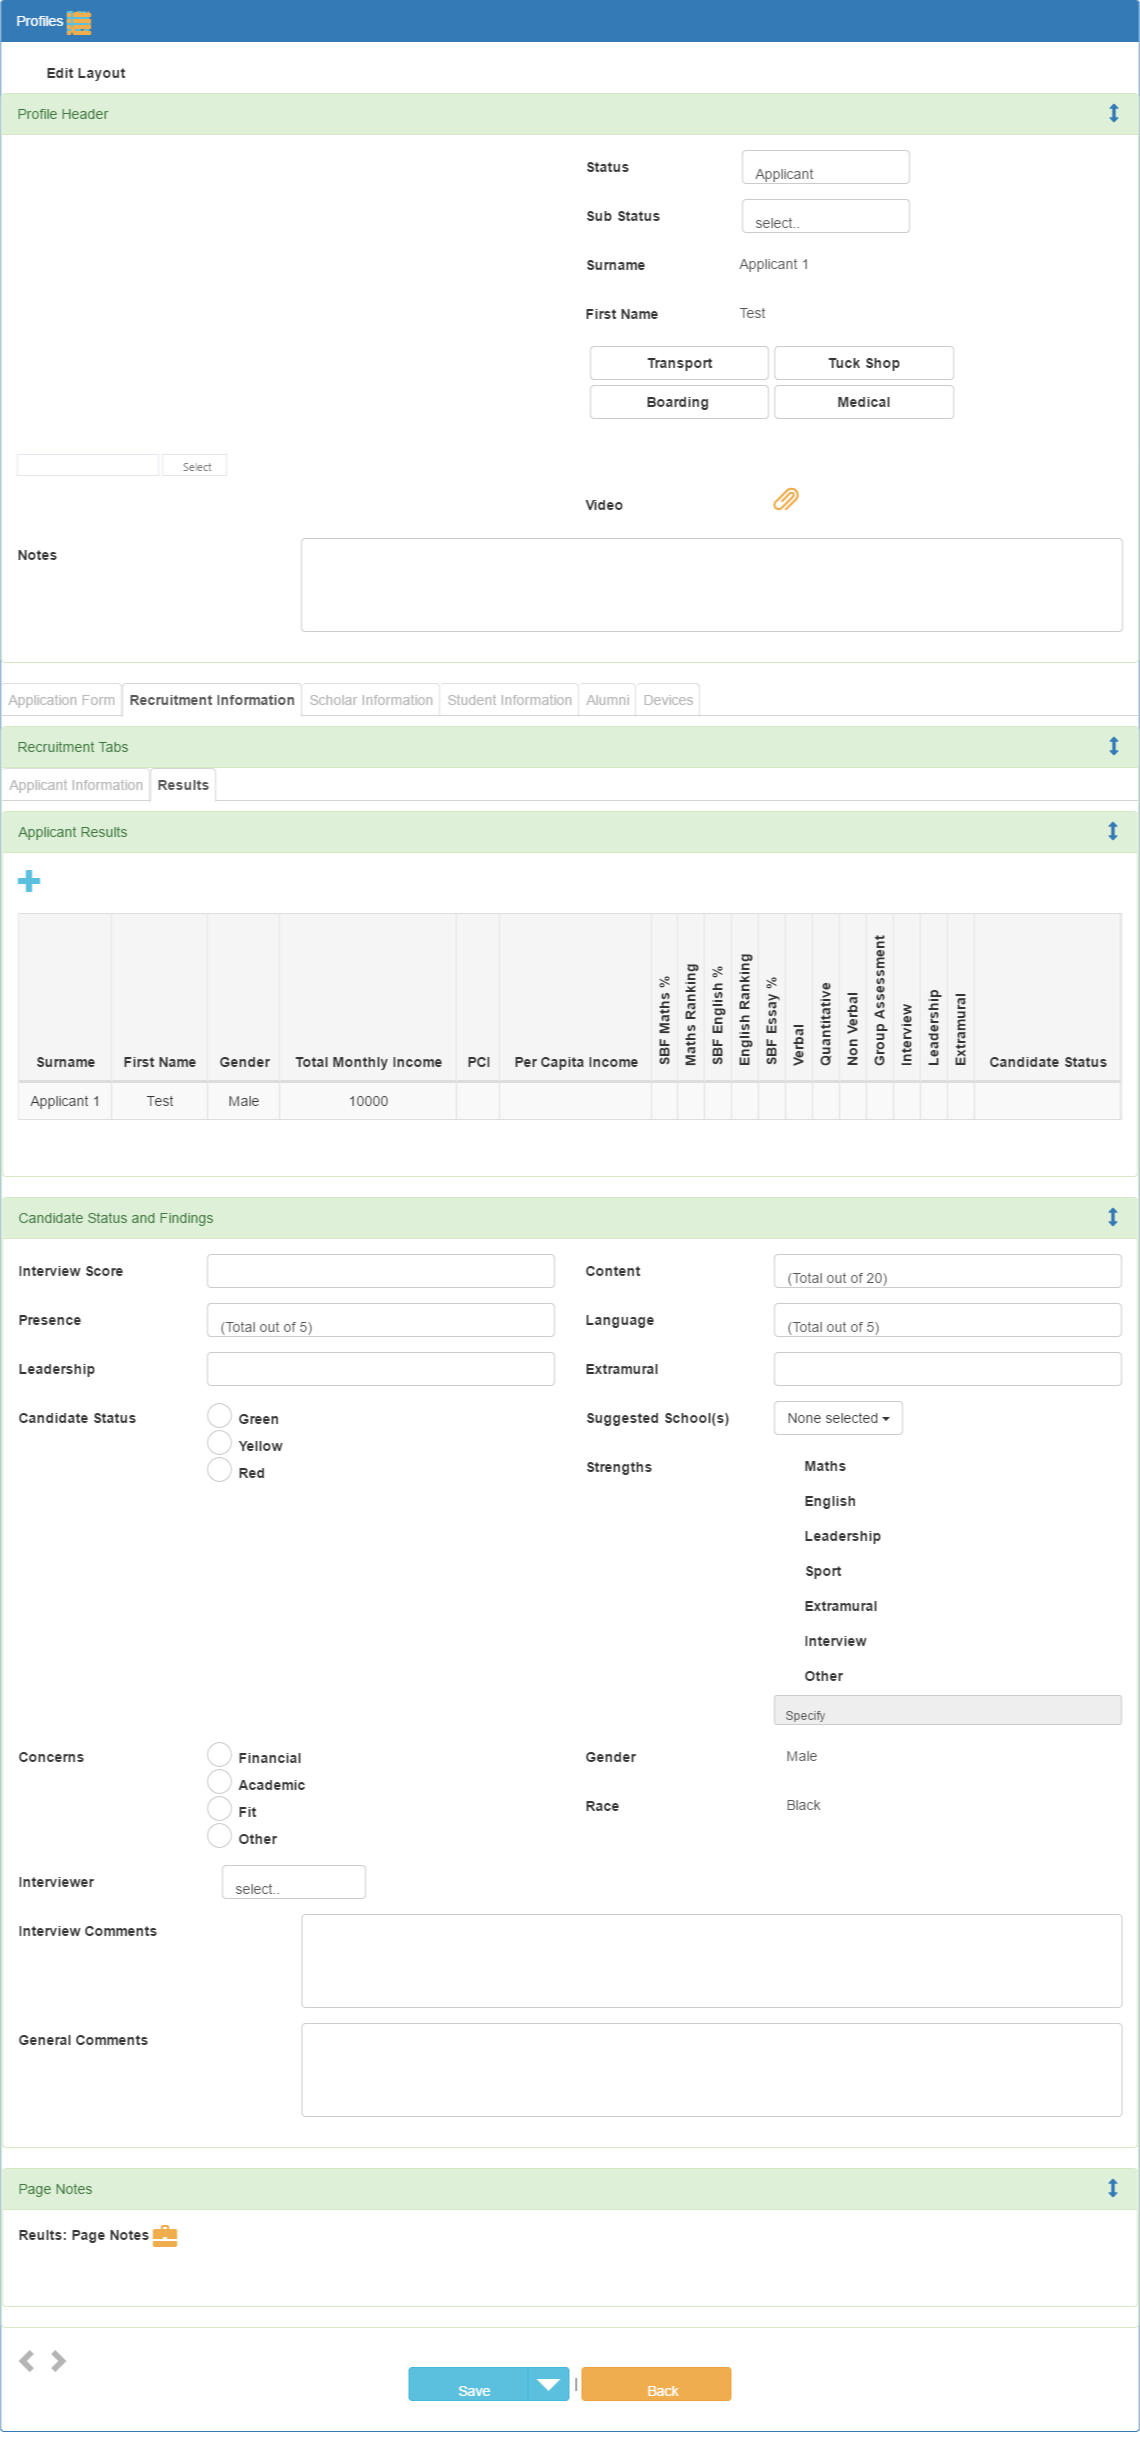Click the Interview strength option

(835, 1641)
